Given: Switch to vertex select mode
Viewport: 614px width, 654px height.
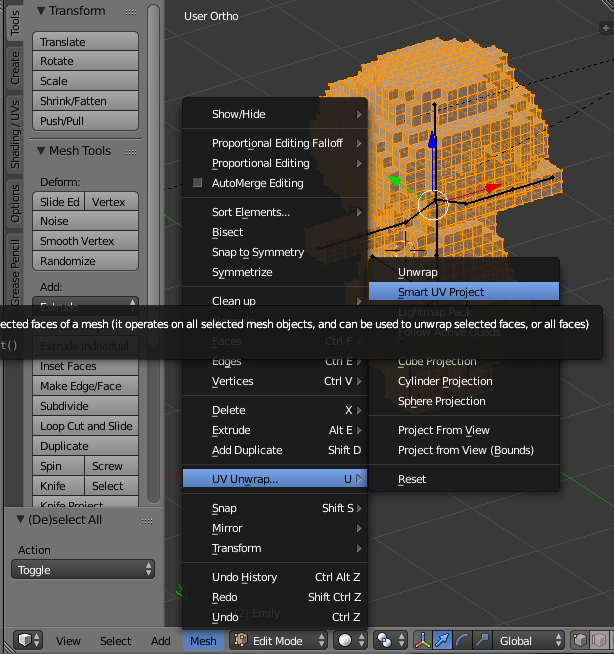Looking at the screenshot, I should [x=579, y=640].
